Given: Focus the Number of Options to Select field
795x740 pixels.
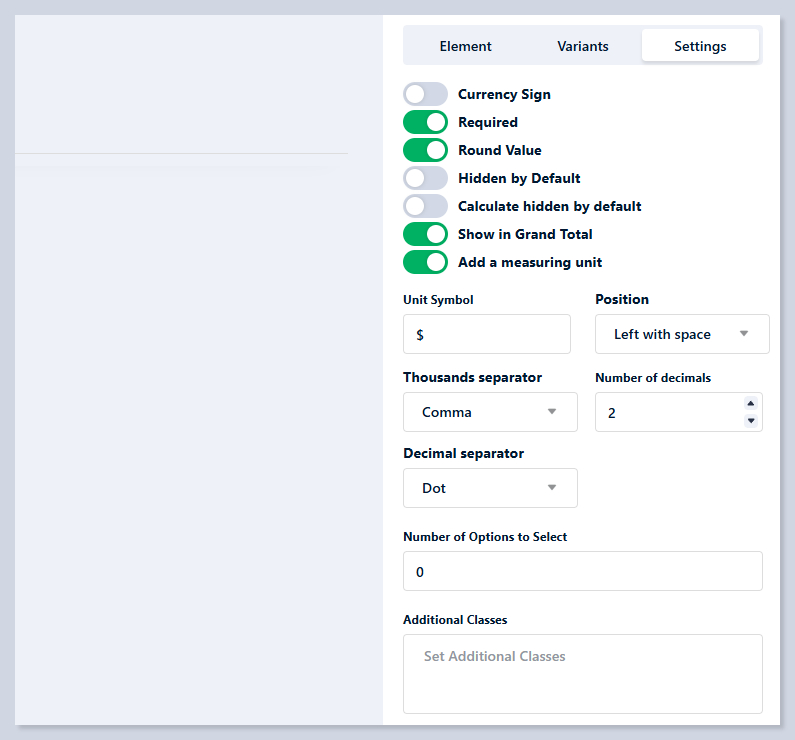Looking at the screenshot, I should 582,571.
